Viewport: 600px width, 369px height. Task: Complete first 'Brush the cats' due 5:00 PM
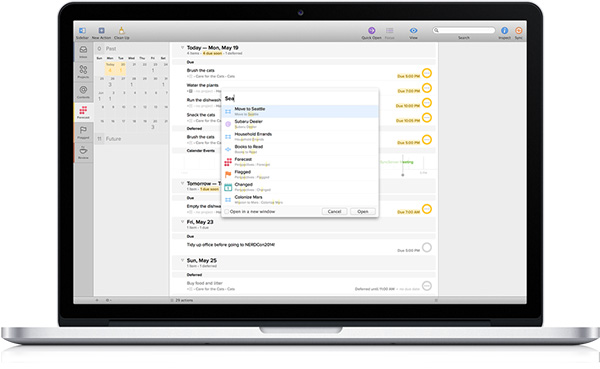click(x=427, y=73)
